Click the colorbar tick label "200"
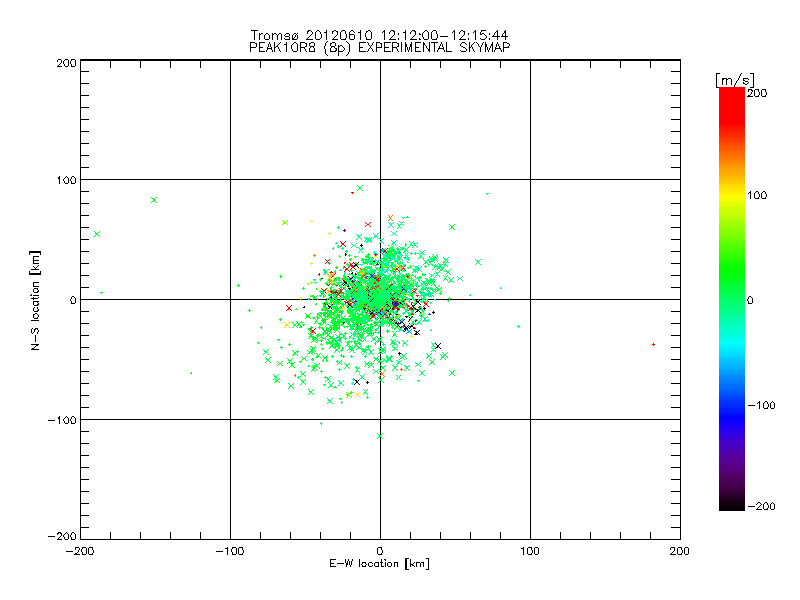Screen dimensions: 800x600 point(757,93)
